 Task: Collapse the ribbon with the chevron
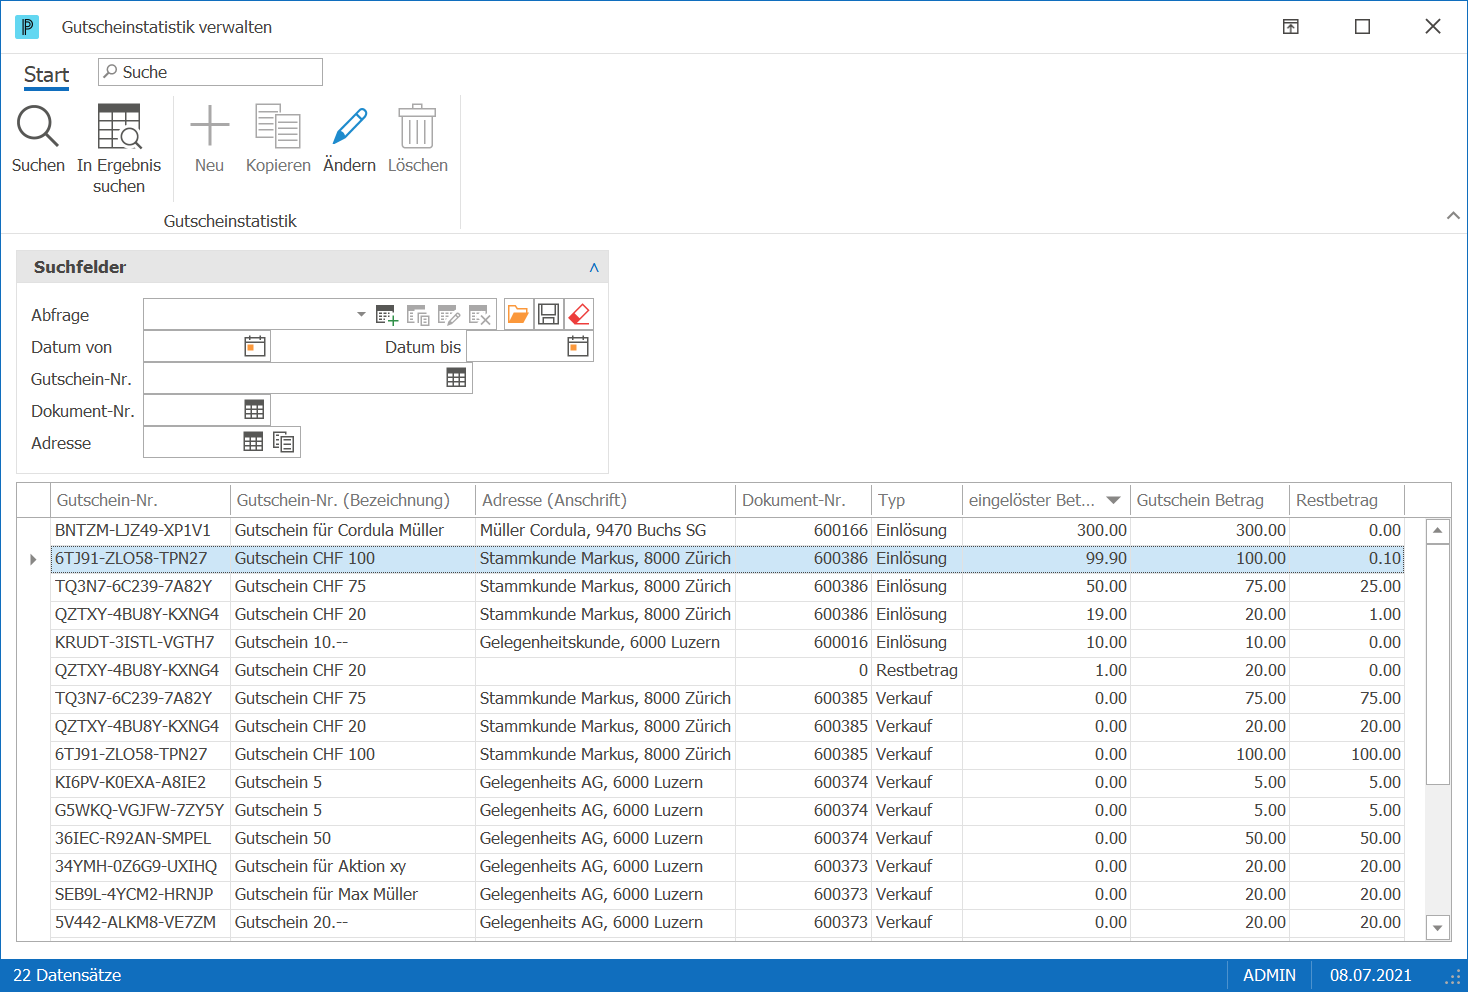coord(1453,216)
